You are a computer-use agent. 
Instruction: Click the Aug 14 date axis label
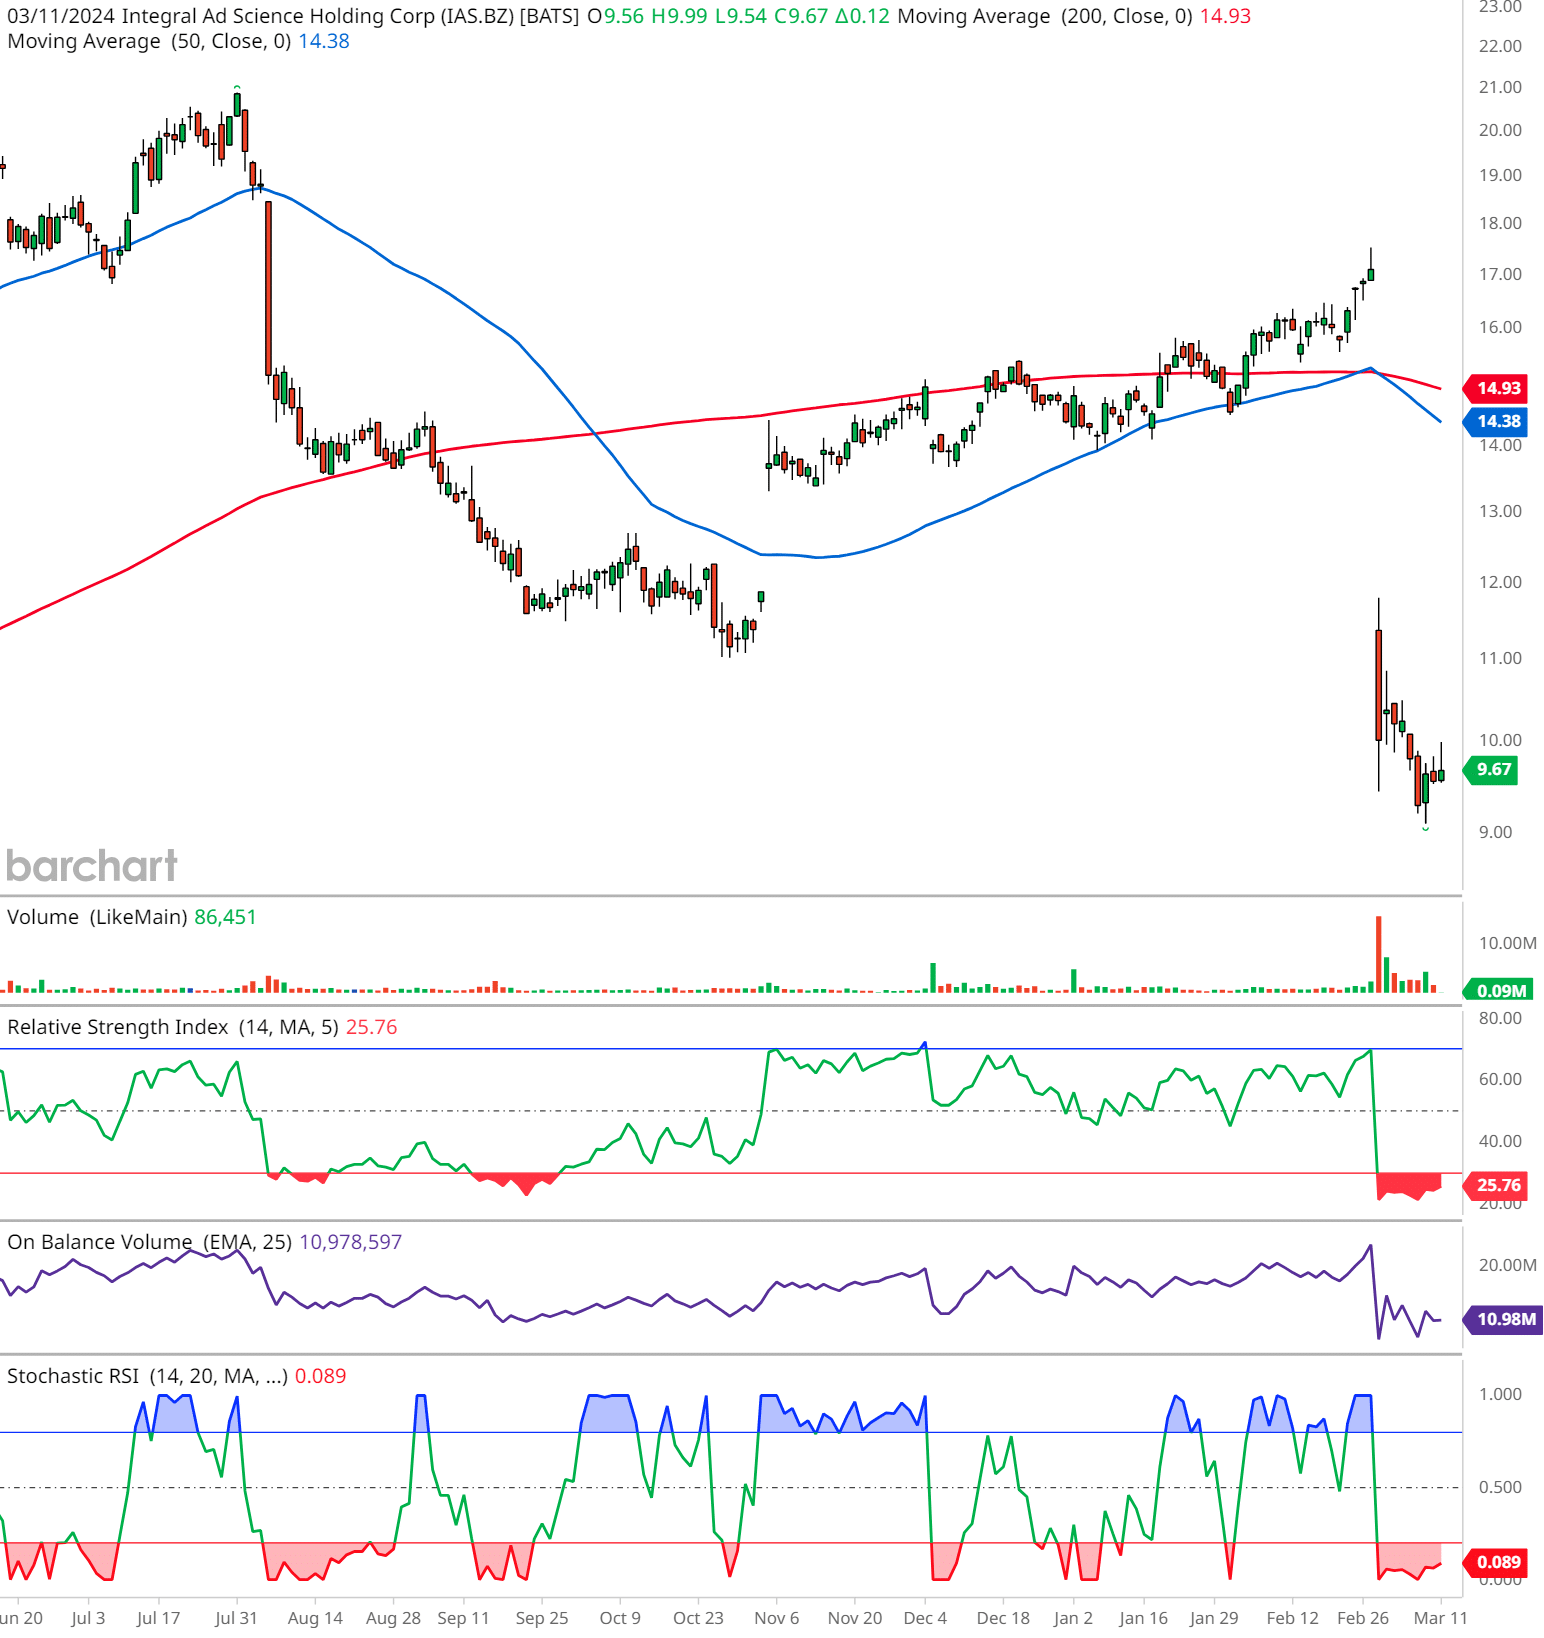[315, 1618]
